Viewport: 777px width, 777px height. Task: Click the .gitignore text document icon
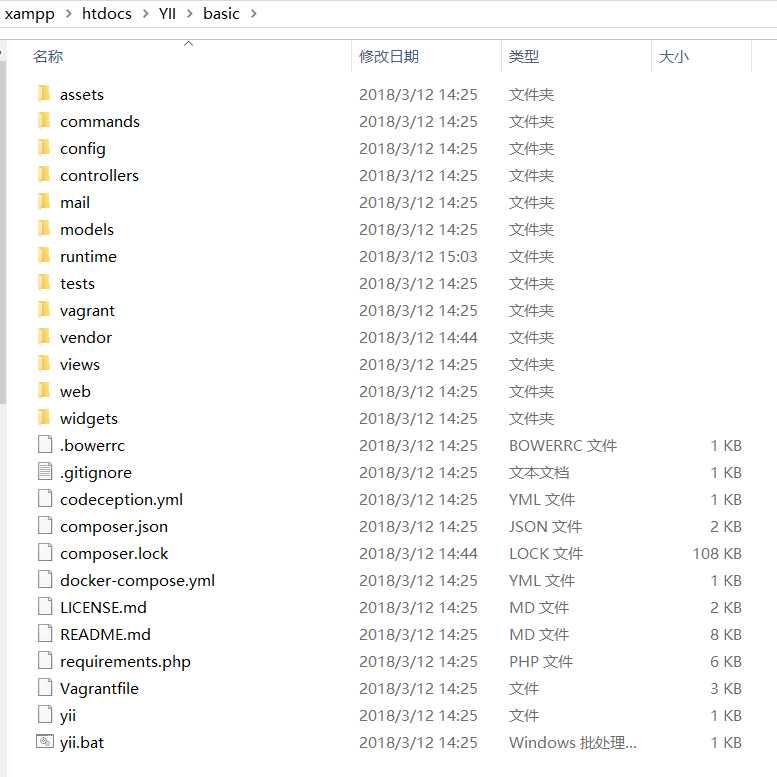pos(45,471)
